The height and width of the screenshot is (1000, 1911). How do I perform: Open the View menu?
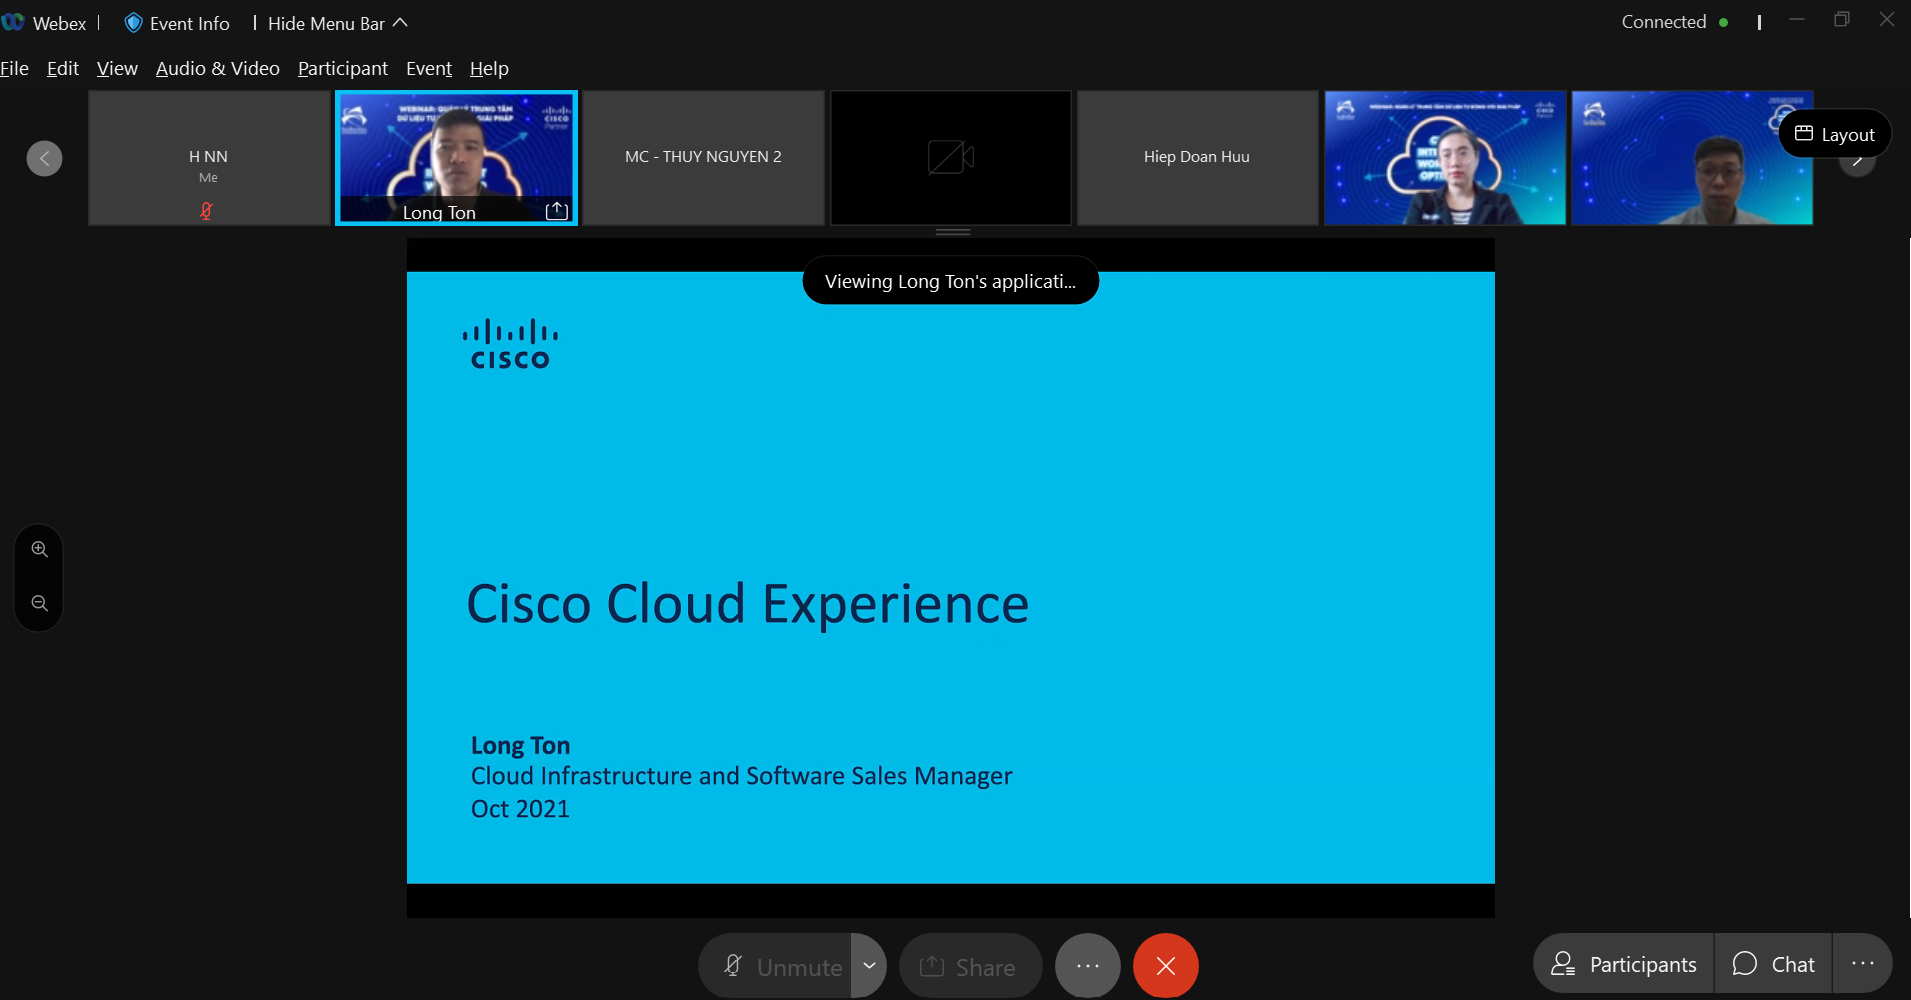coord(117,68)
